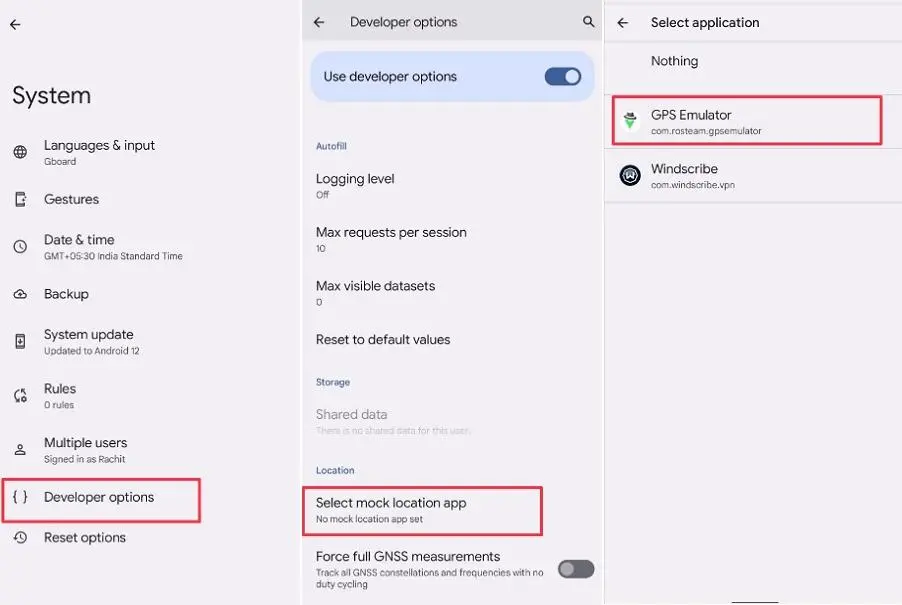Image resolution: width=902 pixels, height=605 pixels.
Task: Tap back arrow on System screen
Action: coord(16,24)
